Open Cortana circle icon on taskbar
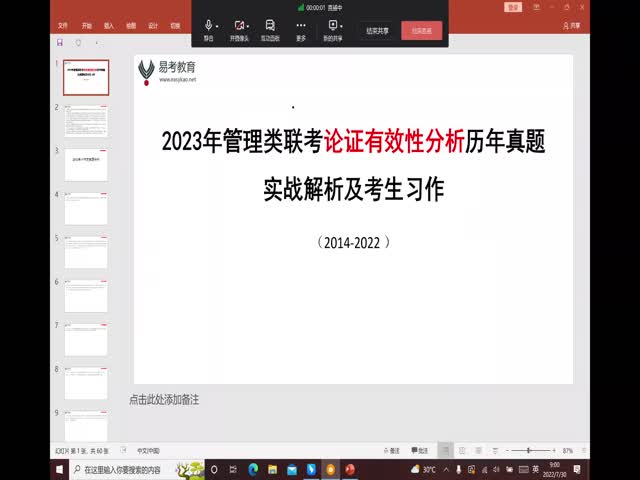The width and height of the screenshot is (640, 480). (x=214, y=470)
